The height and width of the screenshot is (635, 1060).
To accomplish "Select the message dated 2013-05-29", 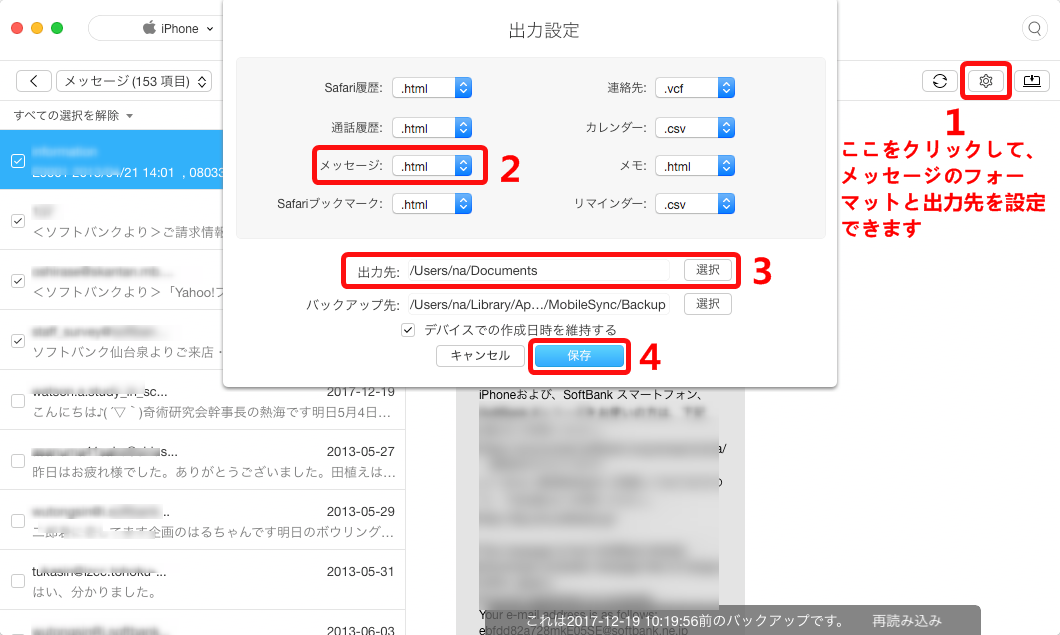I will [x=203, y=521].
